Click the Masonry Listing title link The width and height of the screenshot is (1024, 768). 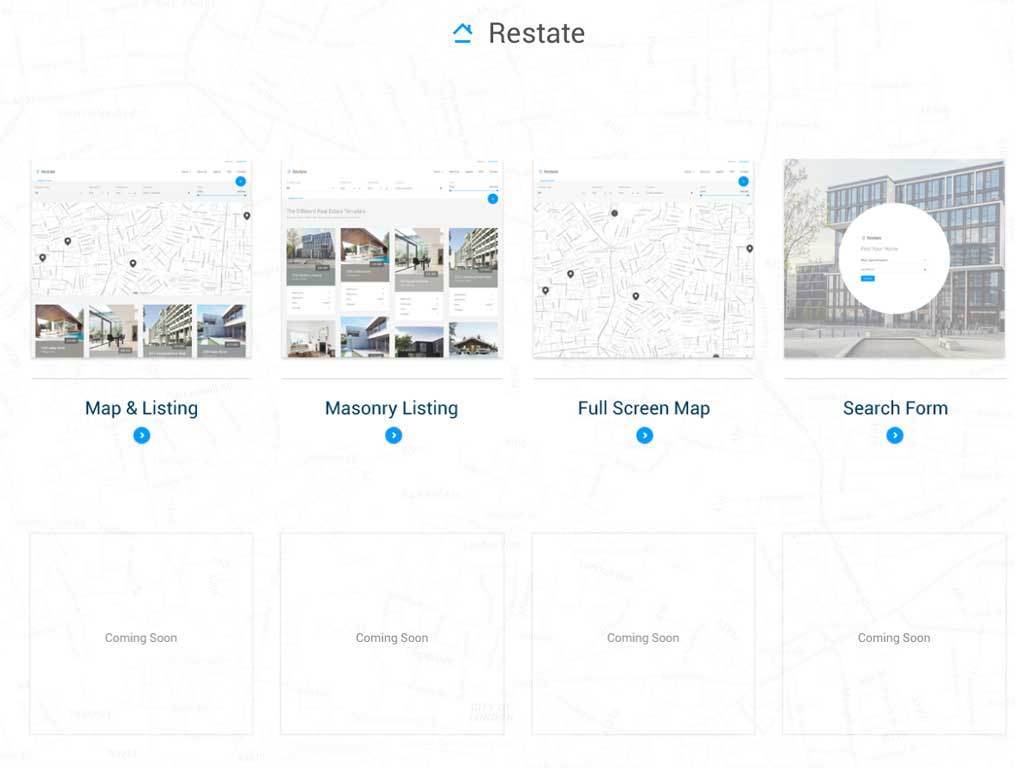pyautogui.click(x=391, y=408)
